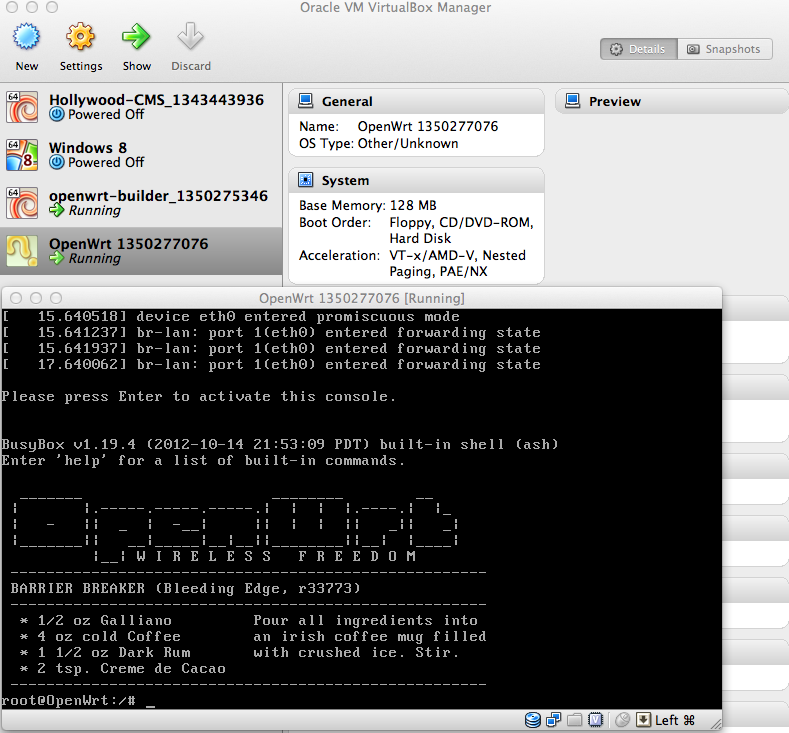Click the General section header title

(347, 102)
